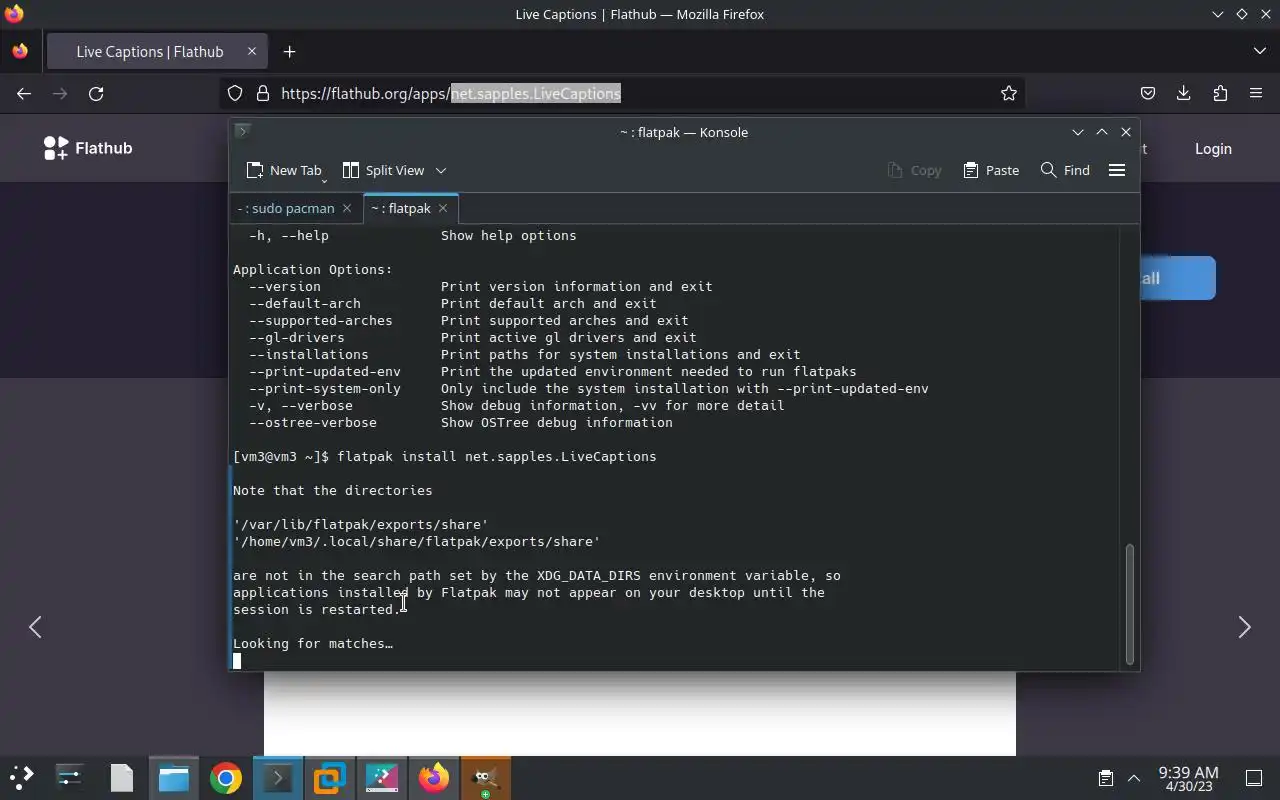Close the 'sudo pacman' tab
This screenshot has width=1280, height=800.
(x=347, y=208)
